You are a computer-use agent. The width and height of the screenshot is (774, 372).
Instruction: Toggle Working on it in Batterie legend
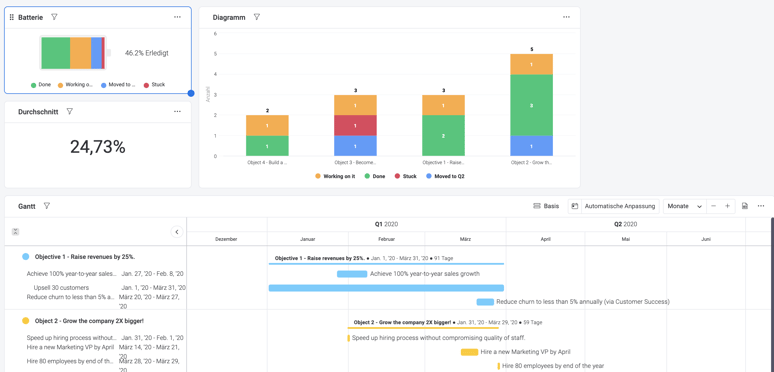click(x=75, y=85)
